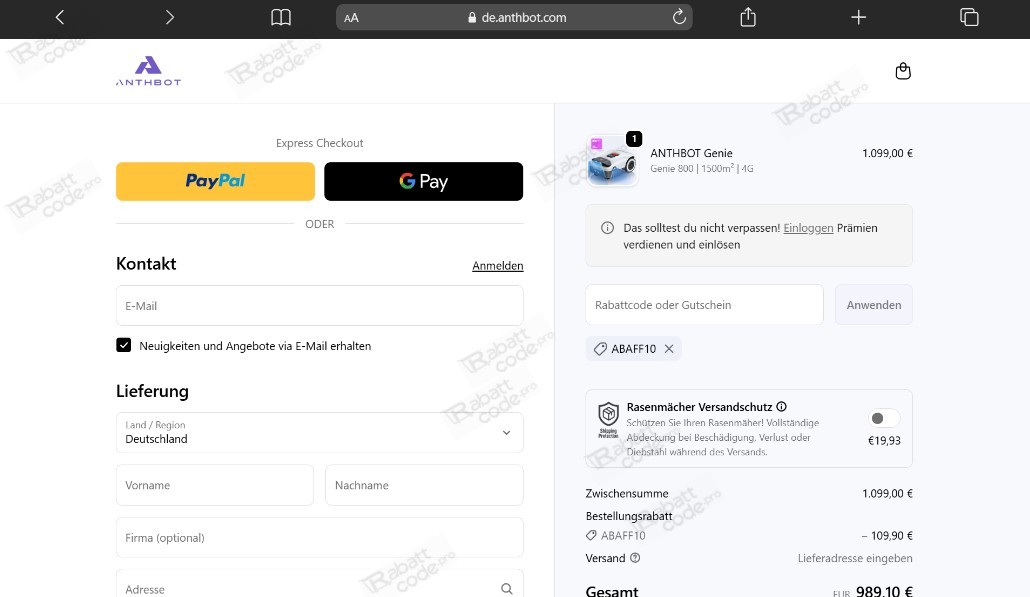Open the shopping bag cart icon
The image size is (1030, 597).
pos(903,71)
